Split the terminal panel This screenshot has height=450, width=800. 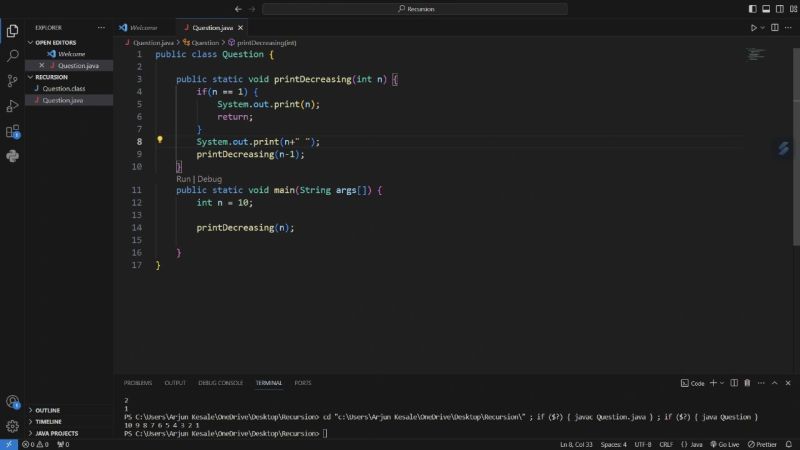tap(734, 383)
